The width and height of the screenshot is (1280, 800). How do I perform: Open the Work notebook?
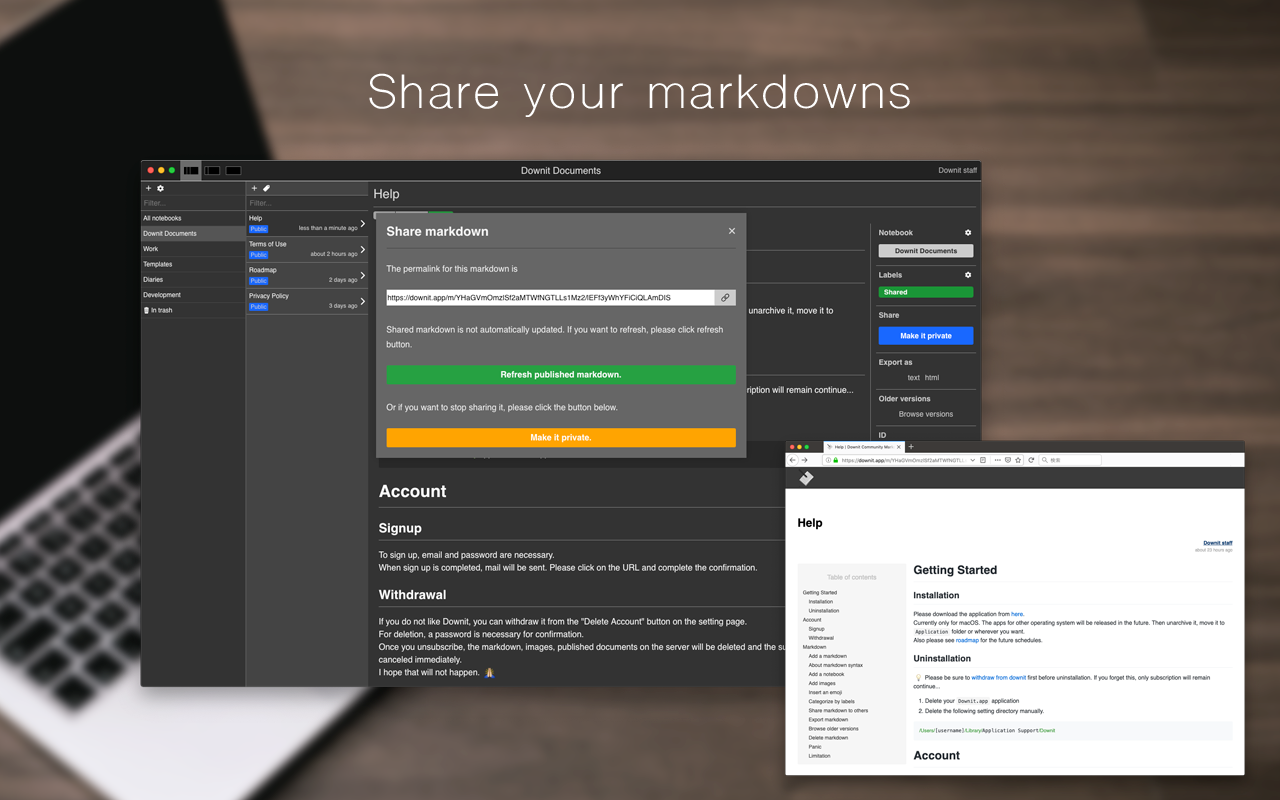tap(193, 249)
